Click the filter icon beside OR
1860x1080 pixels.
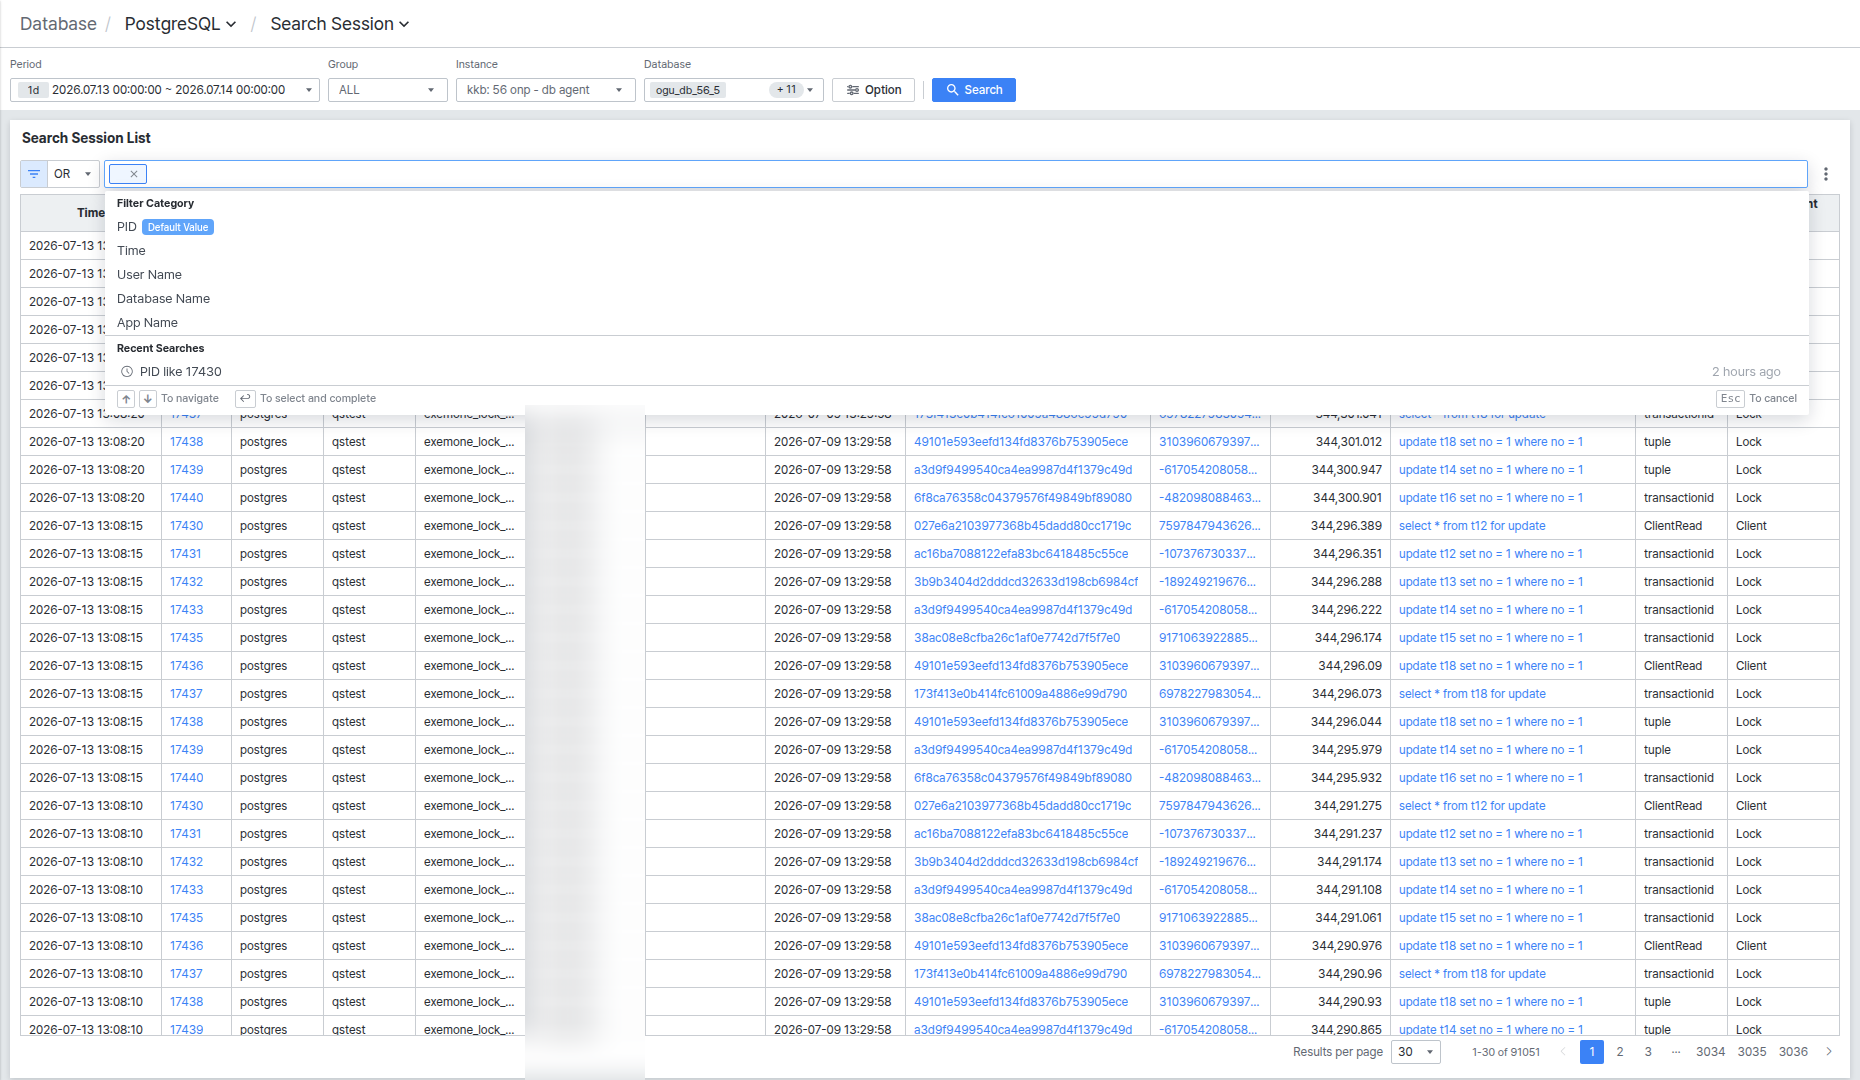tap(34, 174)
